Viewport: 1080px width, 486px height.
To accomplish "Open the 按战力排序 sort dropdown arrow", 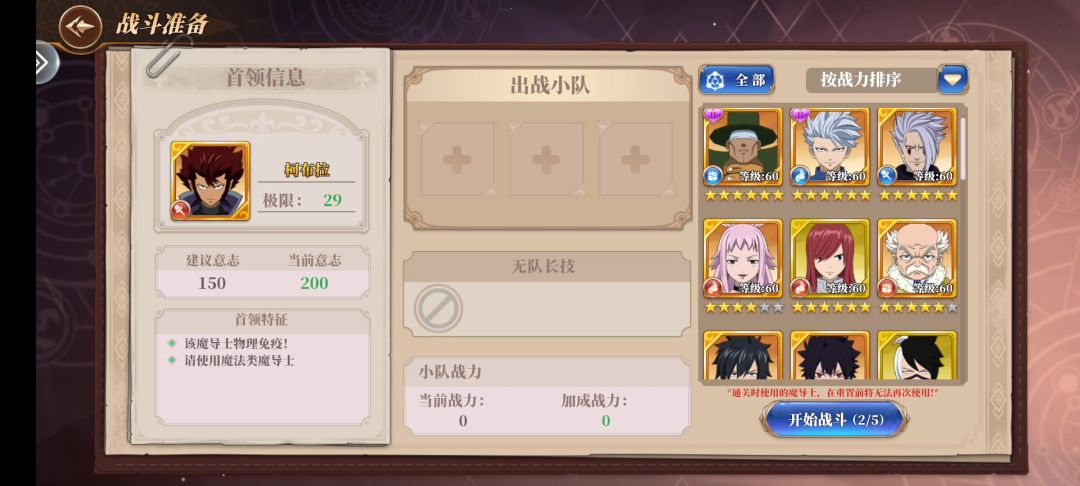I will (x=952, y=80).
